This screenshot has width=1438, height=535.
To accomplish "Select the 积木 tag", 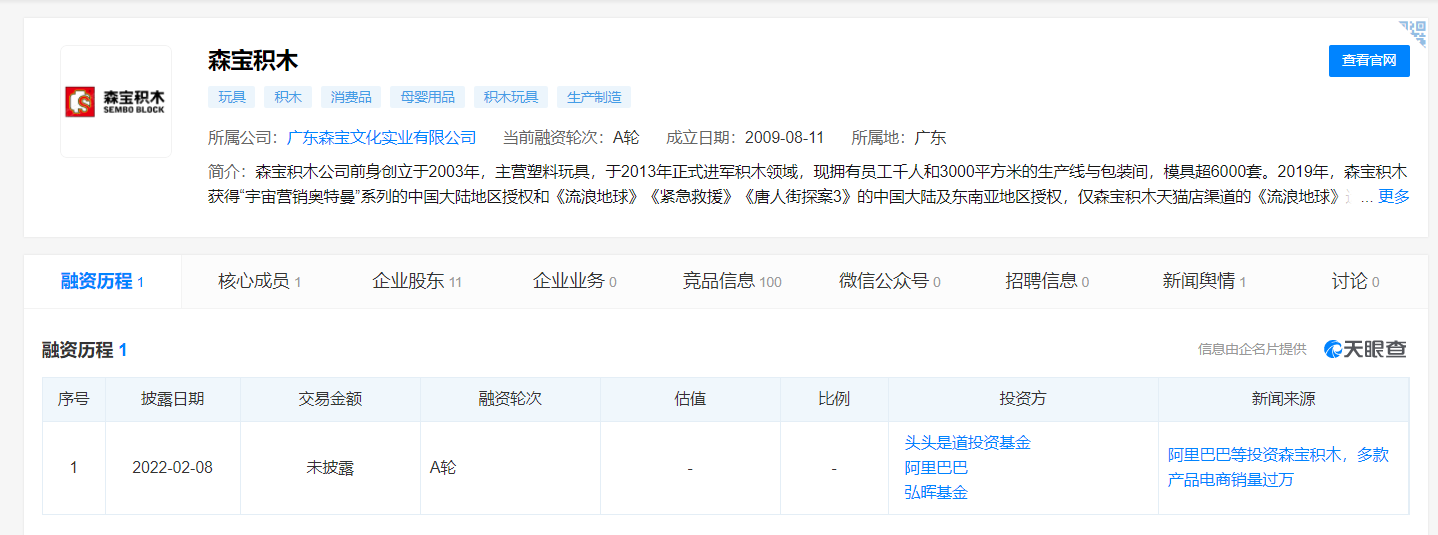I will coord(288,97).
